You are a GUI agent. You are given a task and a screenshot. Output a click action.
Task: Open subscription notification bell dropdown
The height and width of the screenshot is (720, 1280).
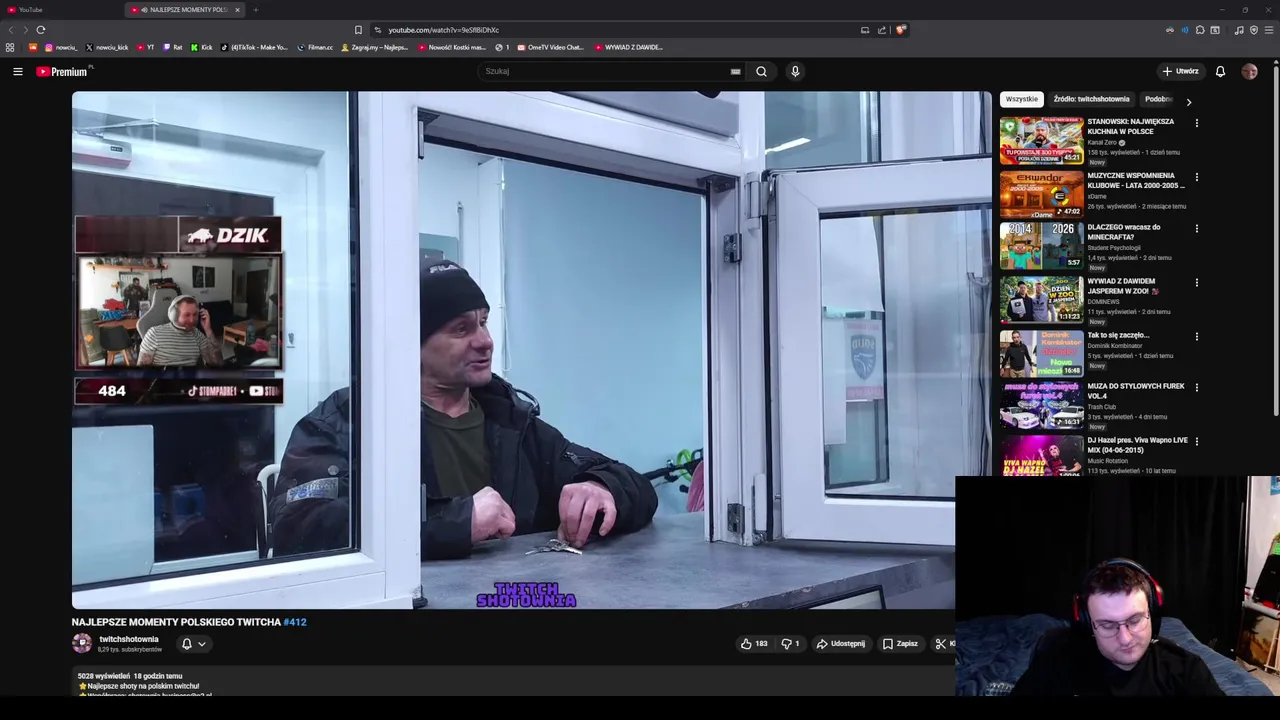click(x=193, y=644)
